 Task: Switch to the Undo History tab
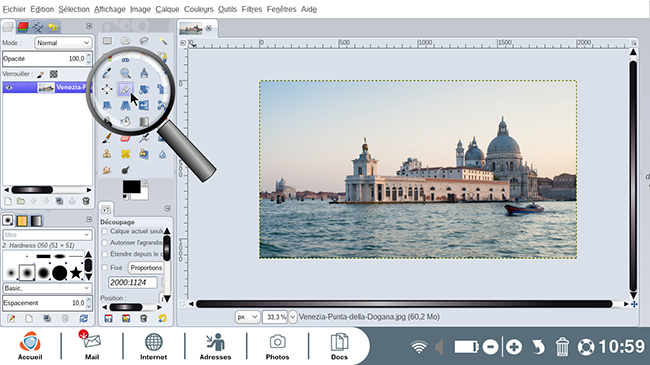[x=53, y=27]
